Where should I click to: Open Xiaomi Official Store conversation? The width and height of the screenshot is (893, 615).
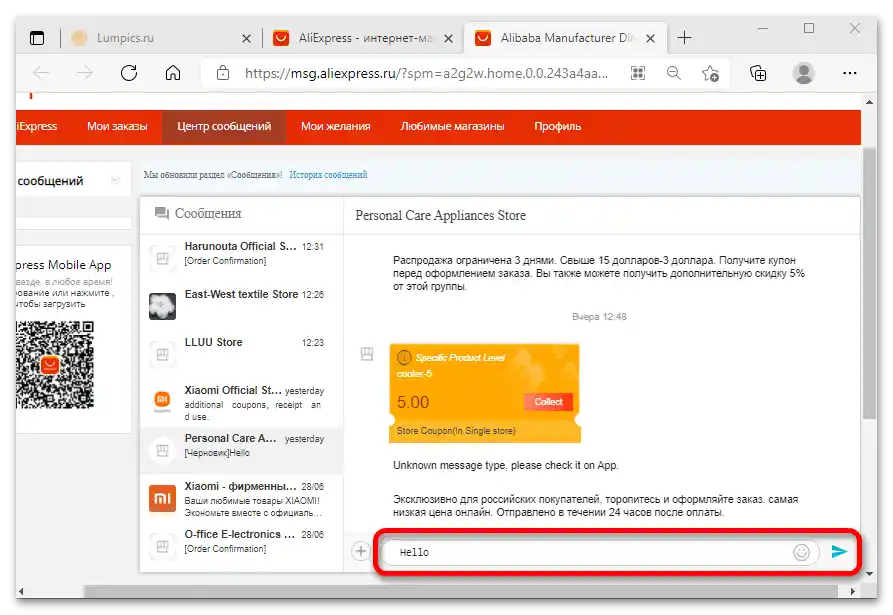(241, 402)
